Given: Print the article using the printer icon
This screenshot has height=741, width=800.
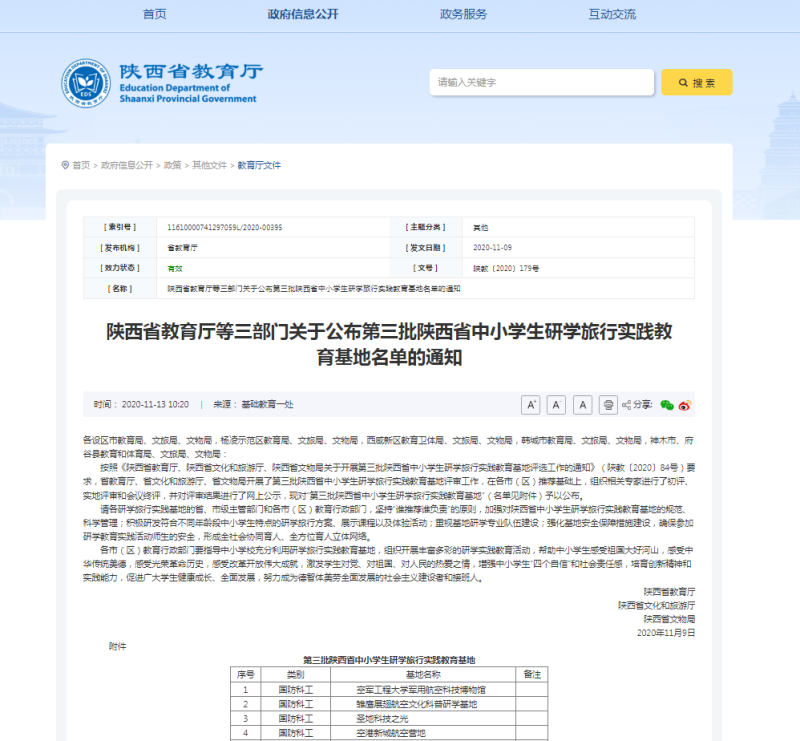Looking at the screenshot, I should tap(609, 404).
